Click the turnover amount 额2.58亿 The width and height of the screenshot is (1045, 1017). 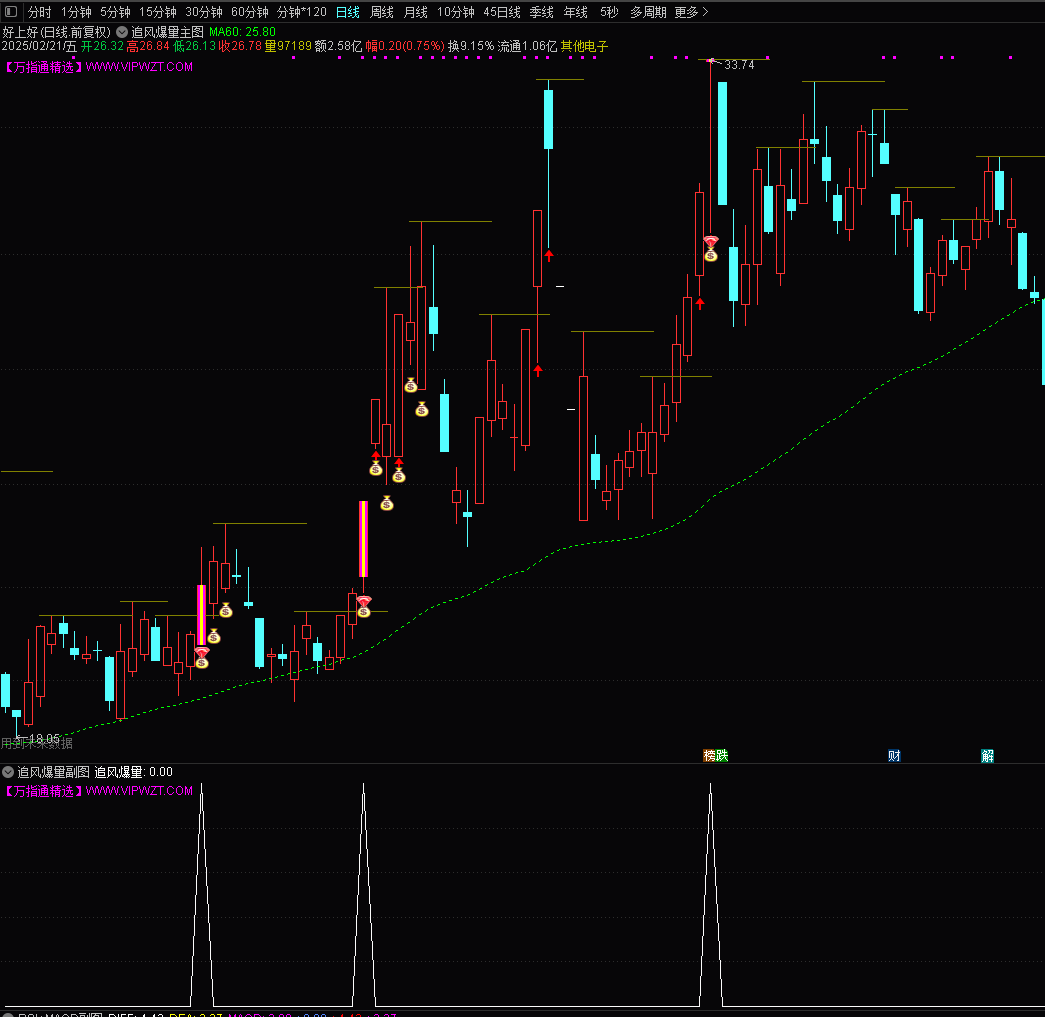(x=339, y=46)
